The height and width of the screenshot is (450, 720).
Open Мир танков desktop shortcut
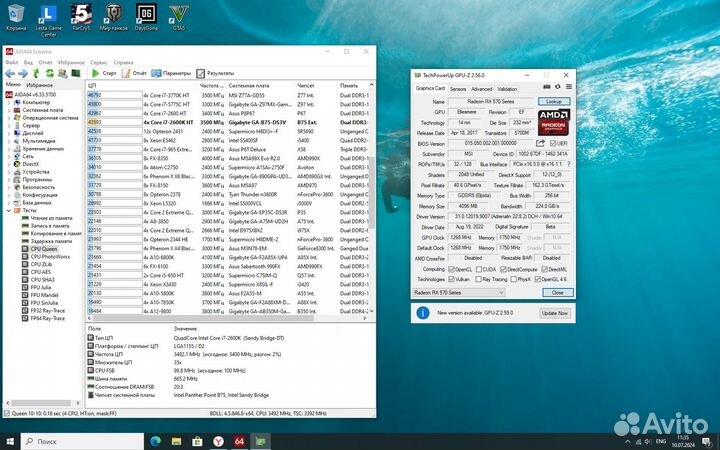coord(113,18)
